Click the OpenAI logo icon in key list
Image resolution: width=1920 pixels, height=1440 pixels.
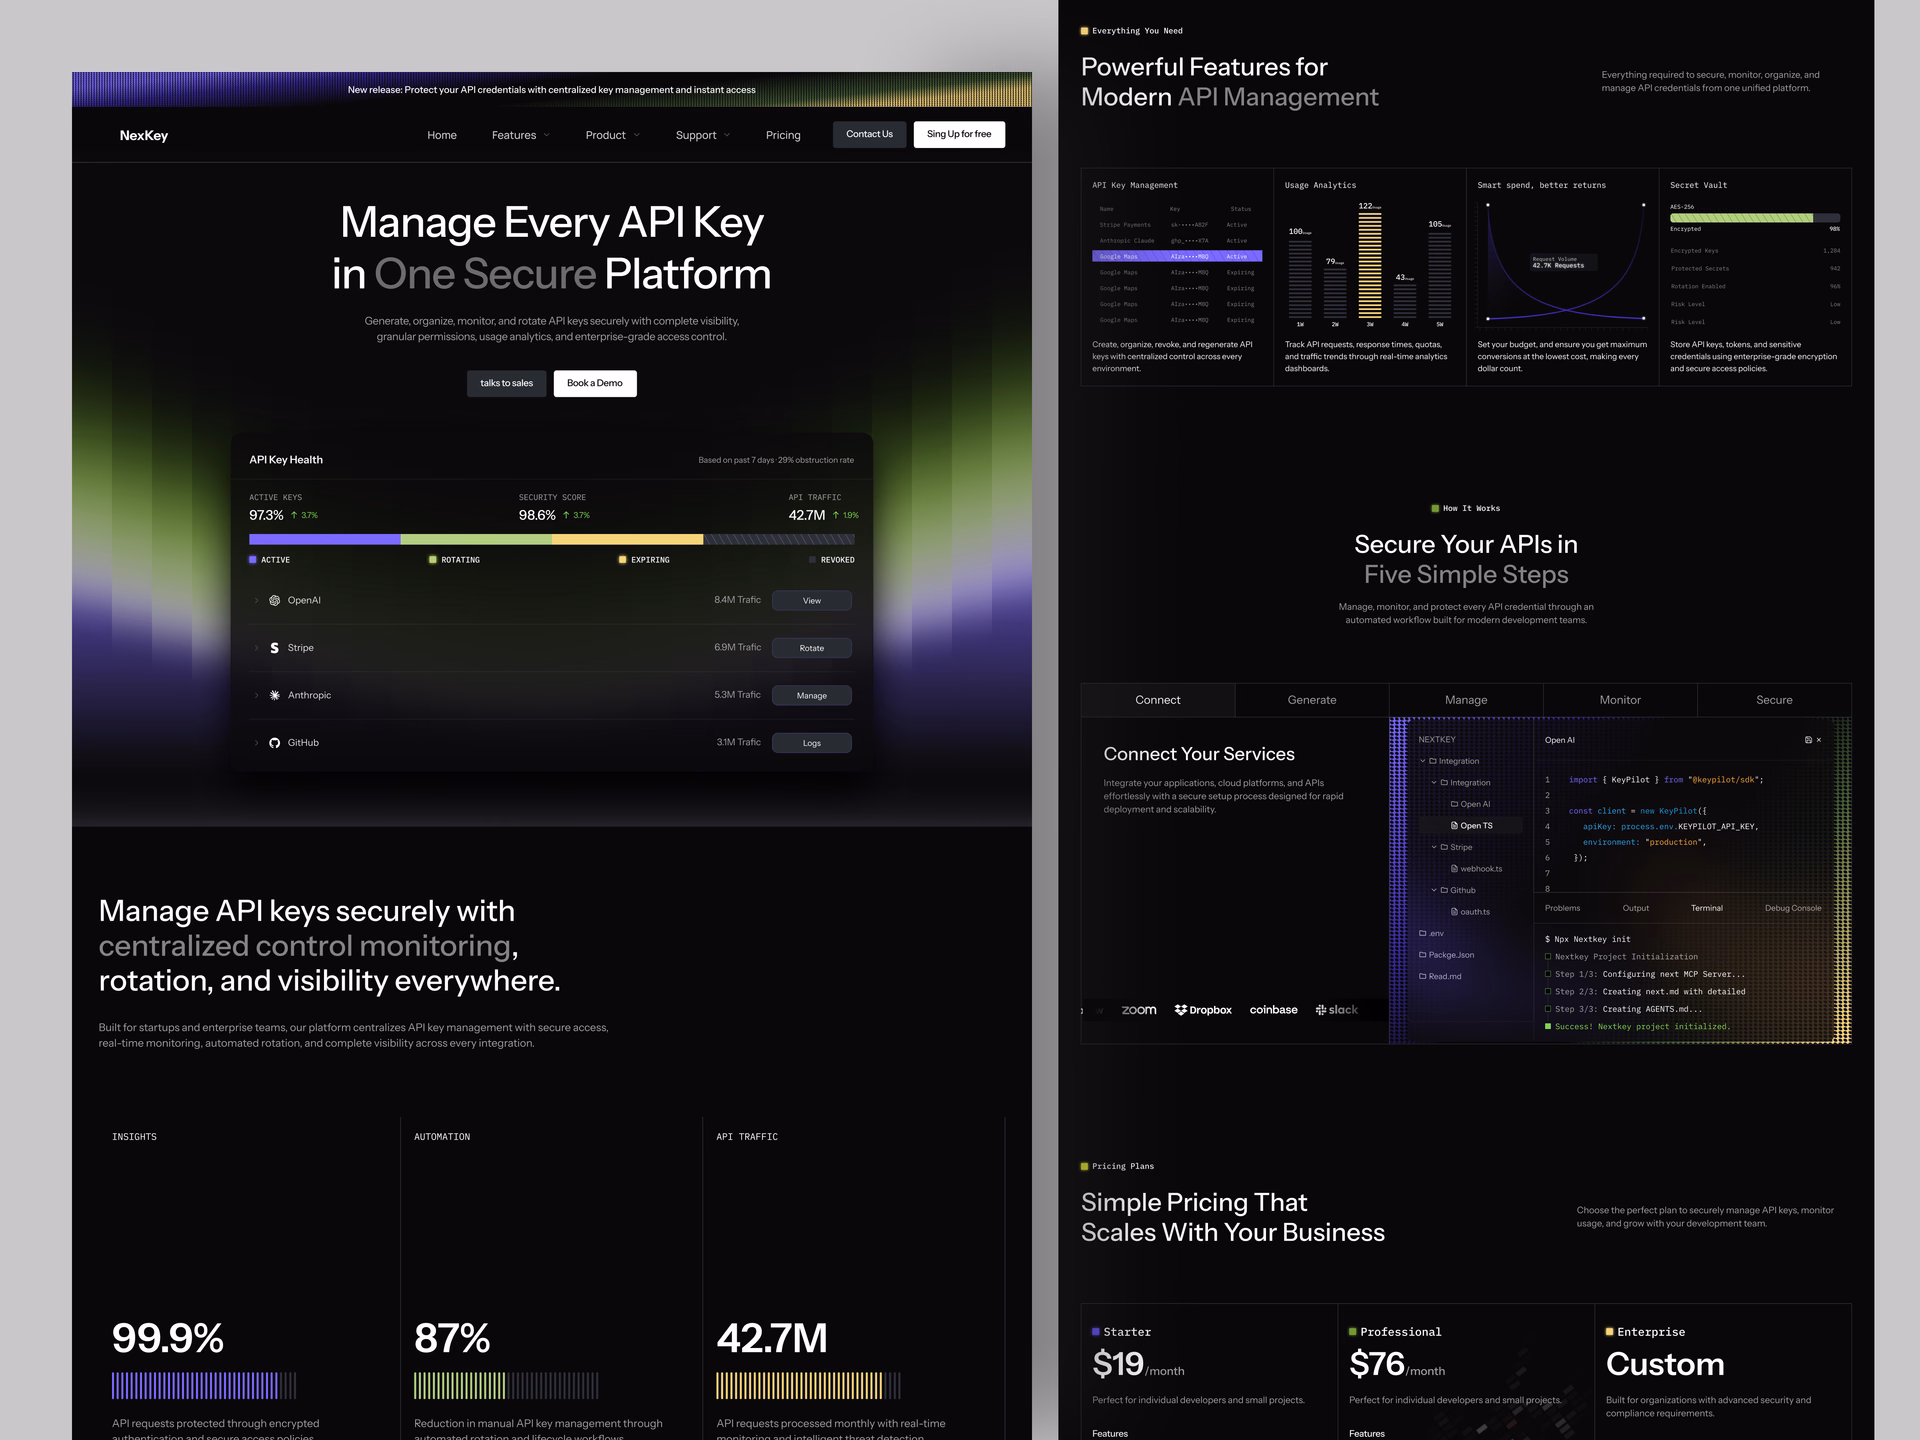pyautogui.click(x=274, y=601)
